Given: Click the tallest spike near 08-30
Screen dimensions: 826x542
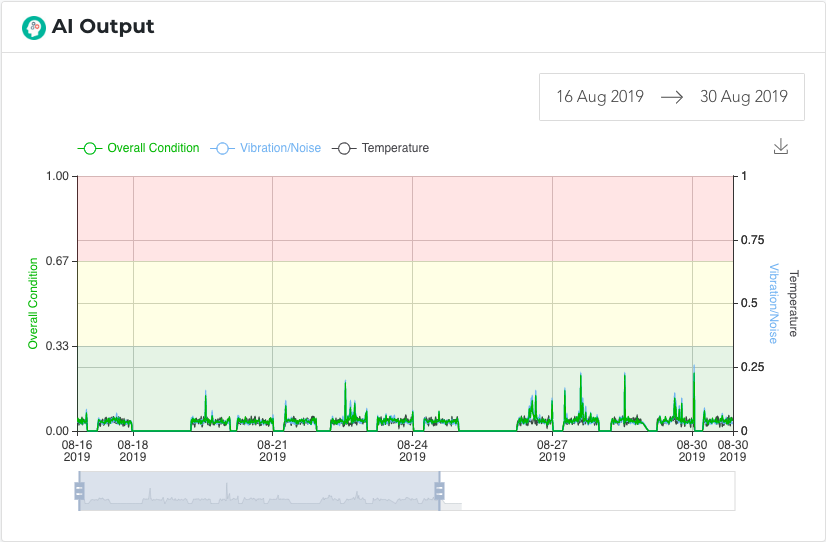Looking at the screenshot, I should point(694,370).
